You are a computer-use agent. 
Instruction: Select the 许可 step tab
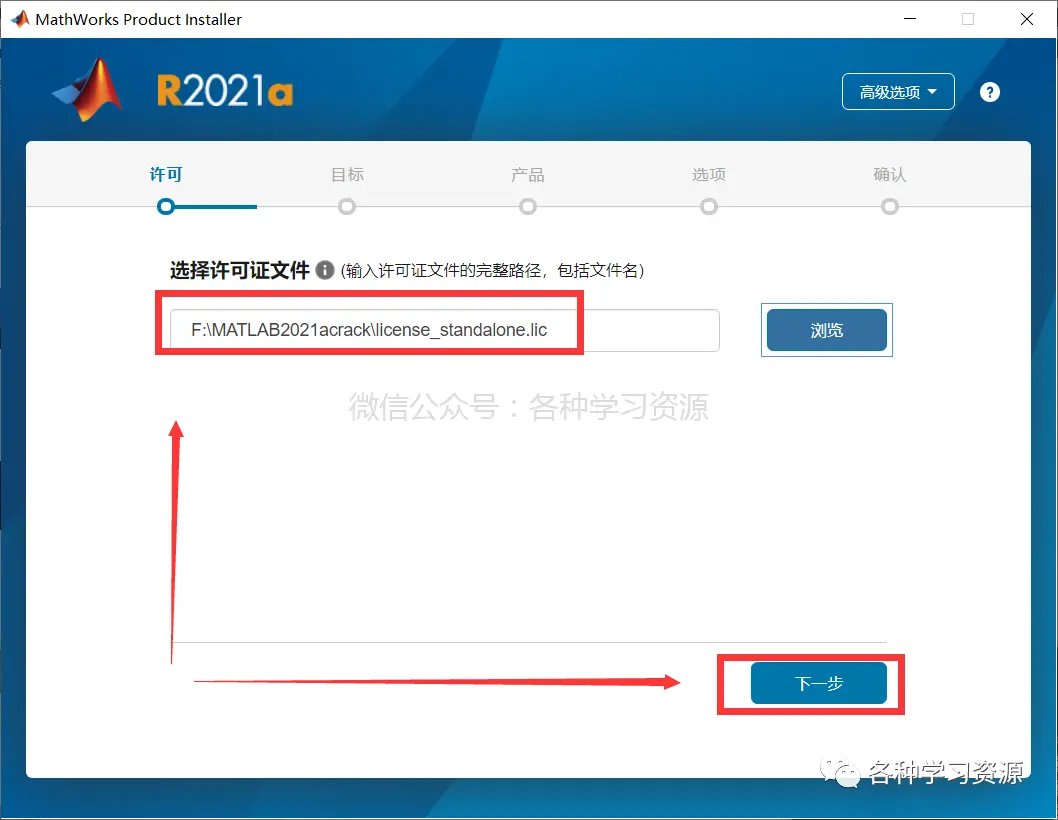[x=165, y=175]
